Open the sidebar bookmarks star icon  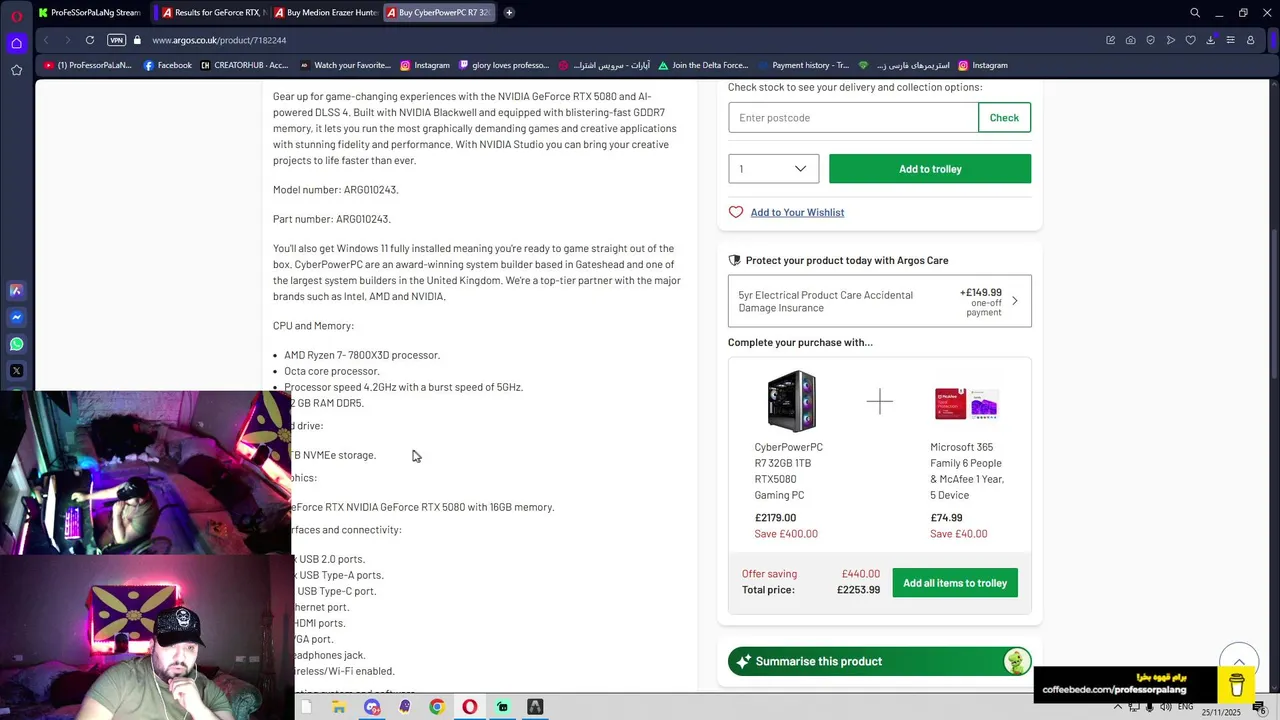[16, 70]
